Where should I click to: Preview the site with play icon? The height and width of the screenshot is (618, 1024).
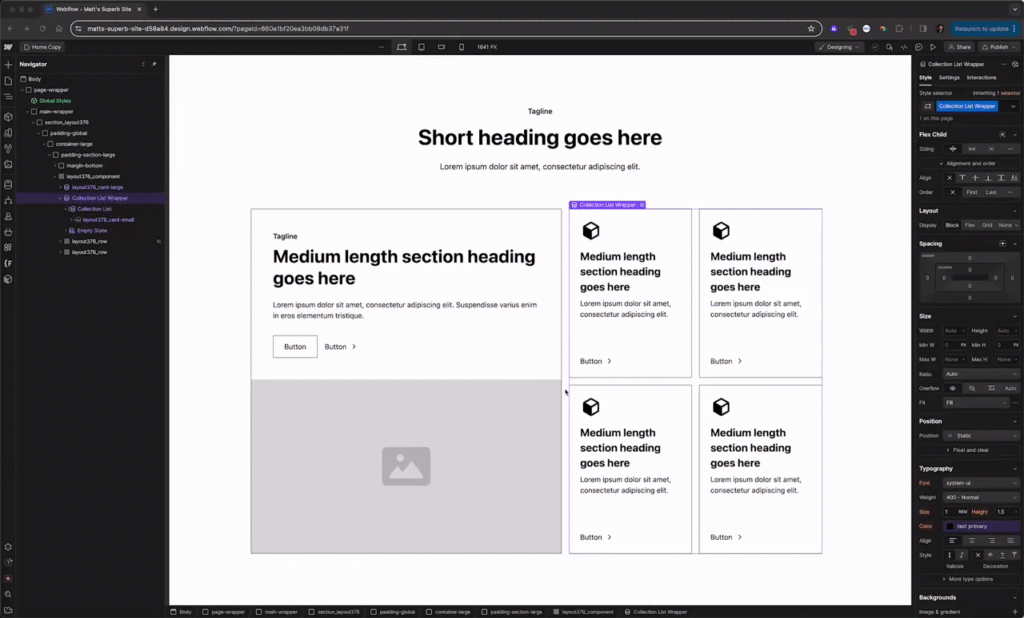(933, 47)
